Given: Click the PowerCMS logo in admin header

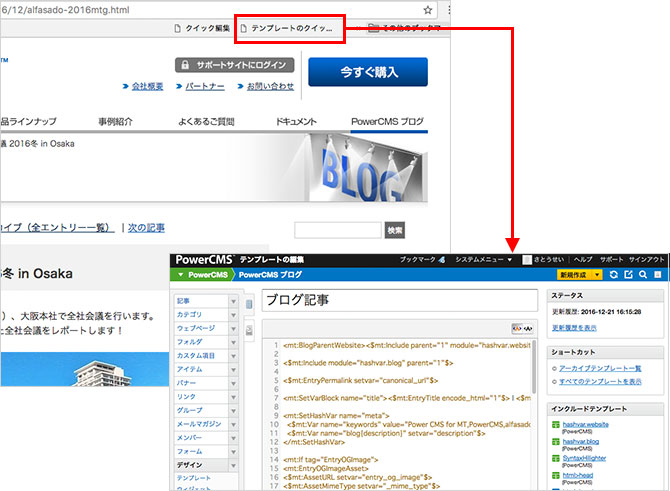Looking at the screenshot, I should click(204, 259).
